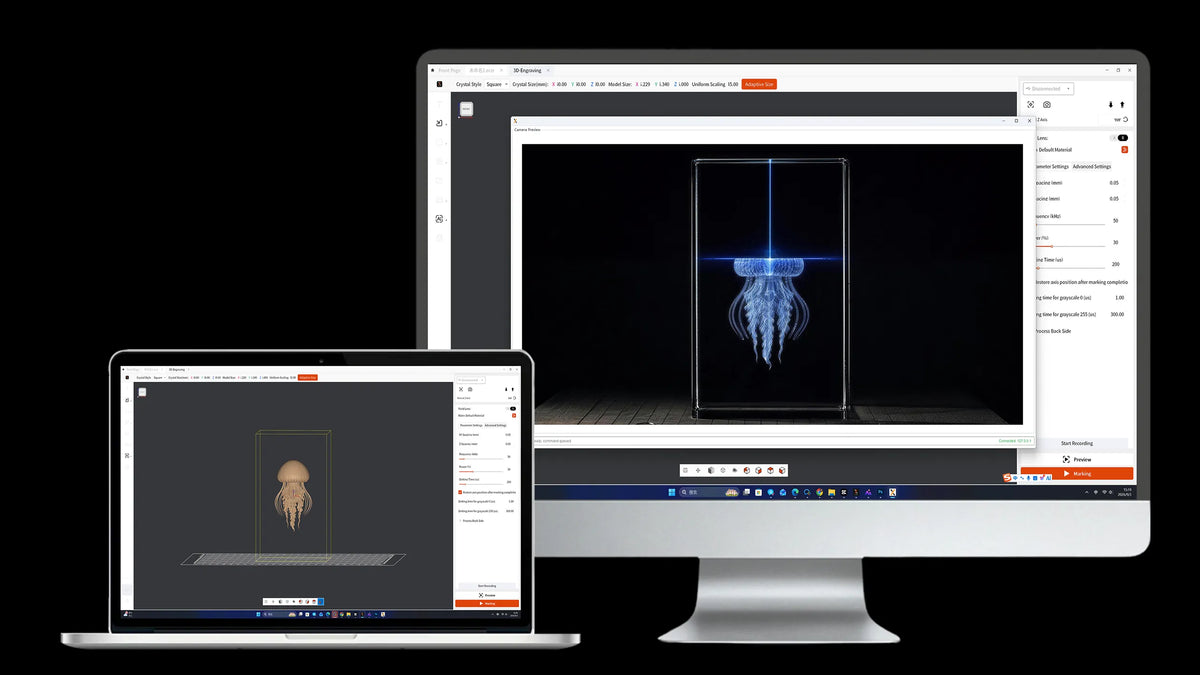Click the focus frame icon in the monitor's right panel
Viewport: 1200px width, 675px height.
pyautogui.click(x=1031, y=104)
